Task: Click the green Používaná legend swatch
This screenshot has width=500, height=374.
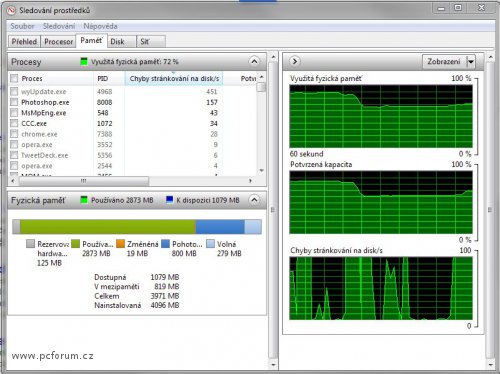Action: pos(76,244)
